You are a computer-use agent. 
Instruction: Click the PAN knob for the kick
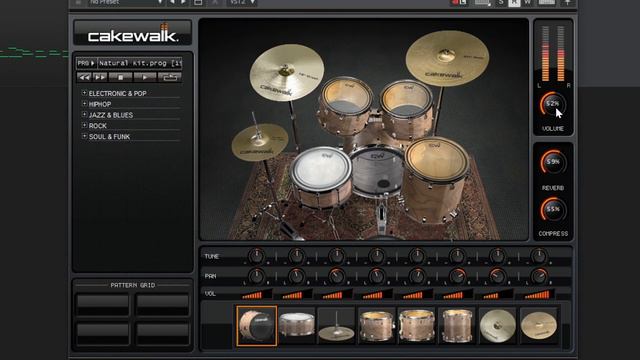click(256, 276)
